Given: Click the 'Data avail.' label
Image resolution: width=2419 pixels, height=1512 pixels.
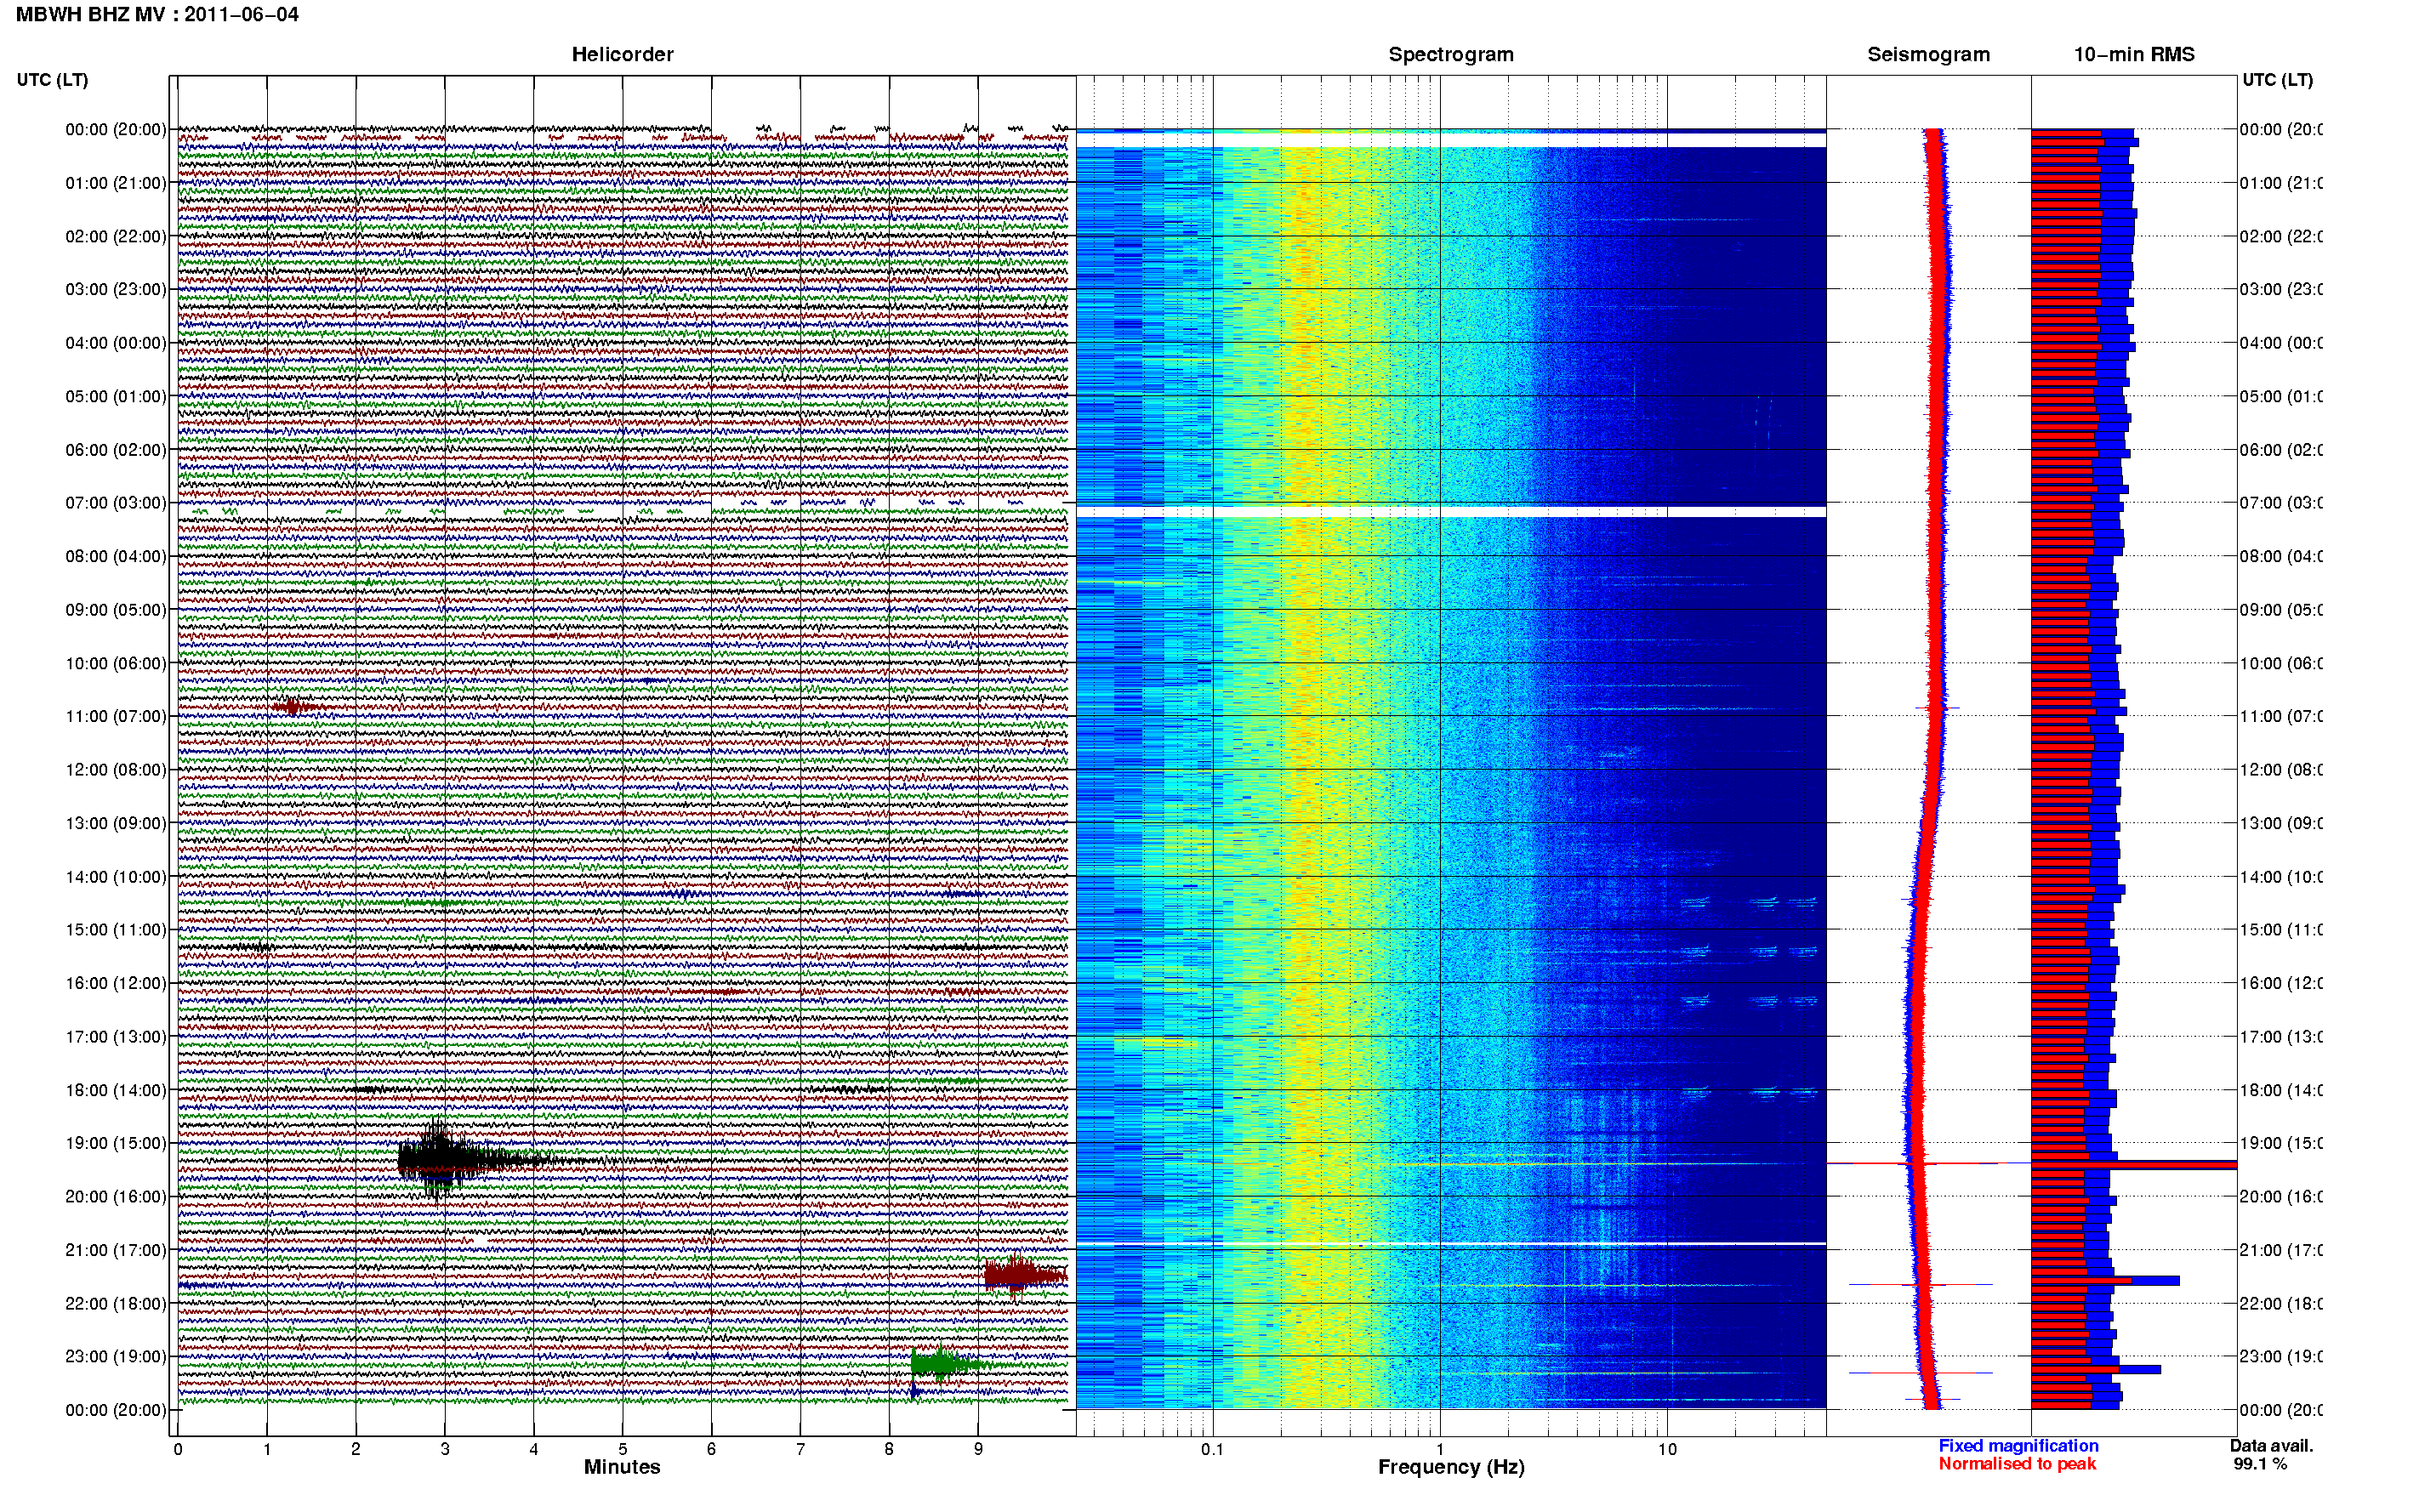Looking at the screenshot, I should coord(2271,1446).
